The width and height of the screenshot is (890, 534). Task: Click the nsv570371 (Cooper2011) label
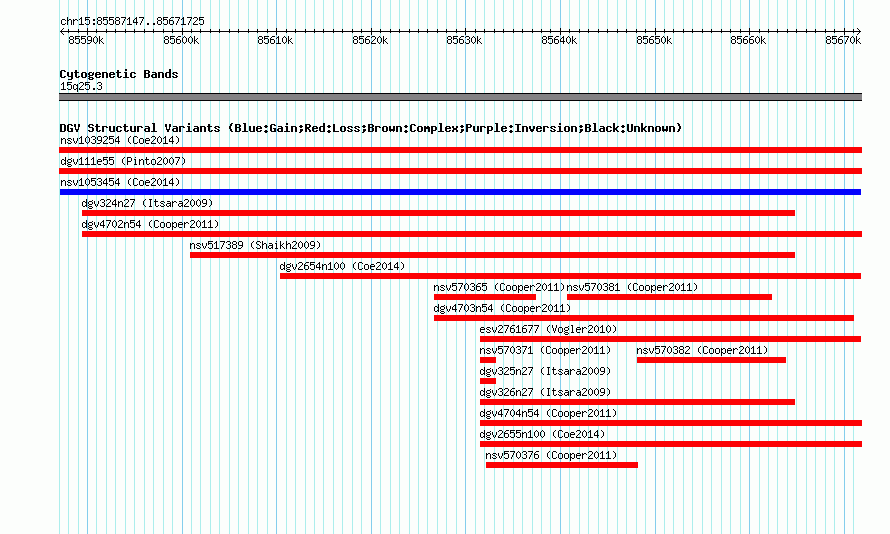click(545, 350)
